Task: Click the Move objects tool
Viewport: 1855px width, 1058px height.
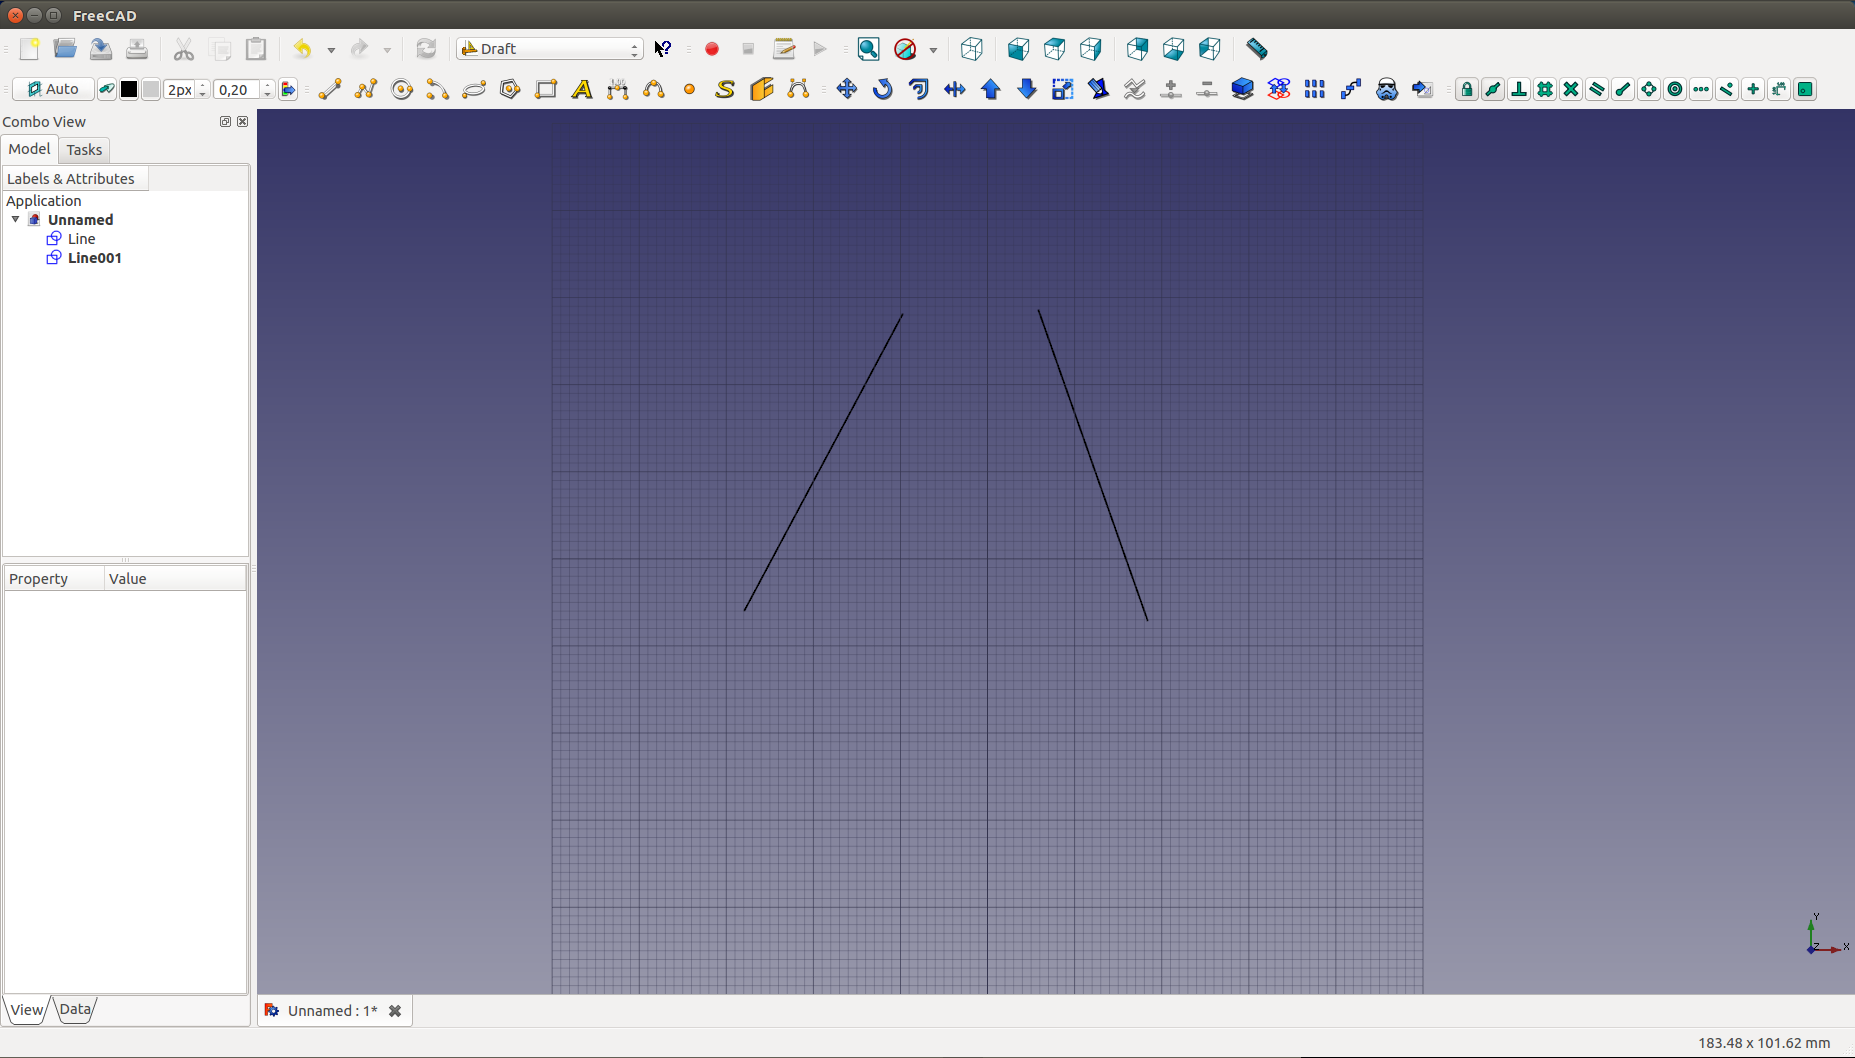Action: 846,89
